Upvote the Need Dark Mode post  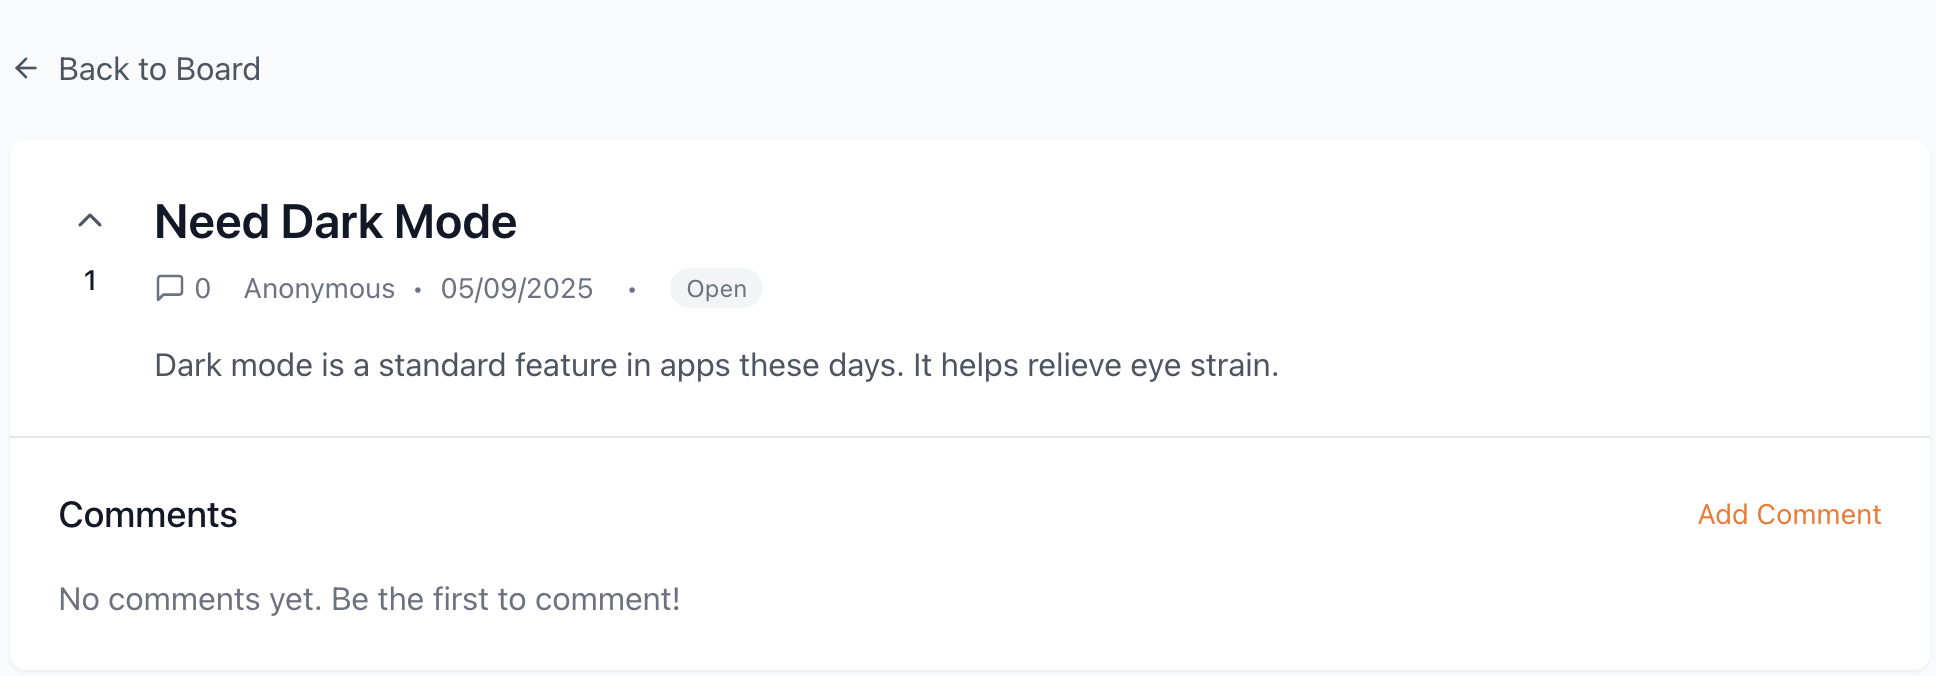click(x=90, y=221)
